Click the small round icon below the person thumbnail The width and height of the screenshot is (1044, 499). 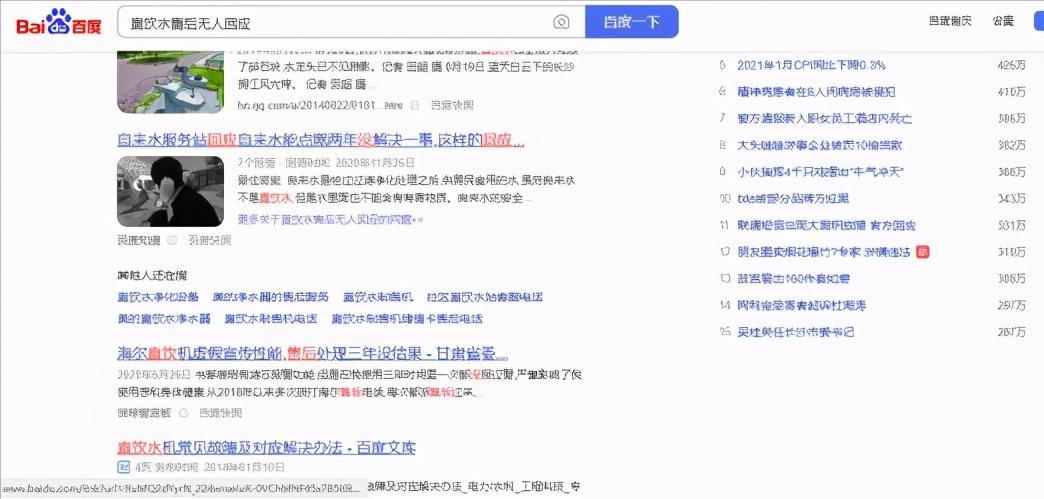coord(172,240)
